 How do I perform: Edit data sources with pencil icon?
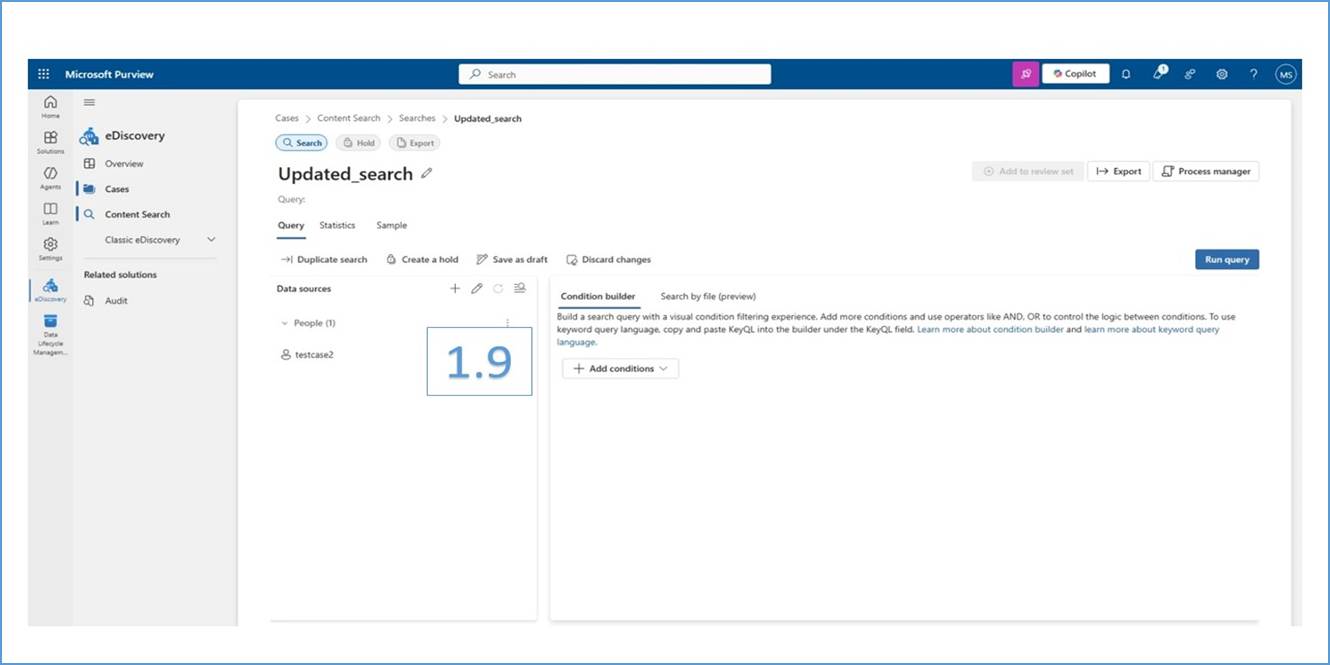click(477, 288)
